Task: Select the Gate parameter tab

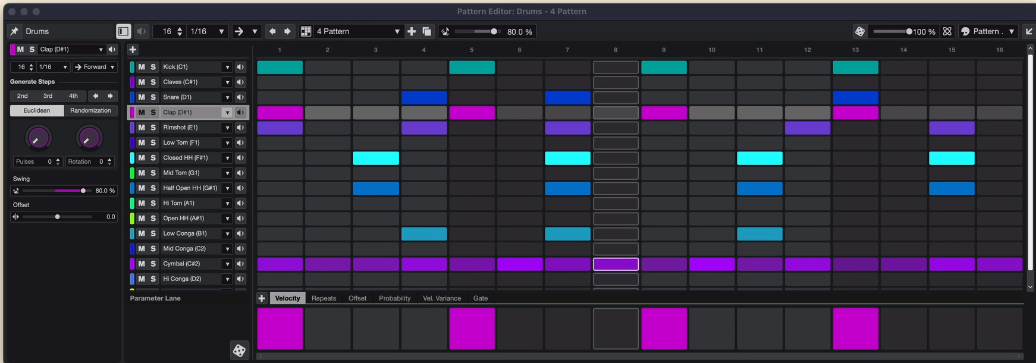Action: (480, 298)
